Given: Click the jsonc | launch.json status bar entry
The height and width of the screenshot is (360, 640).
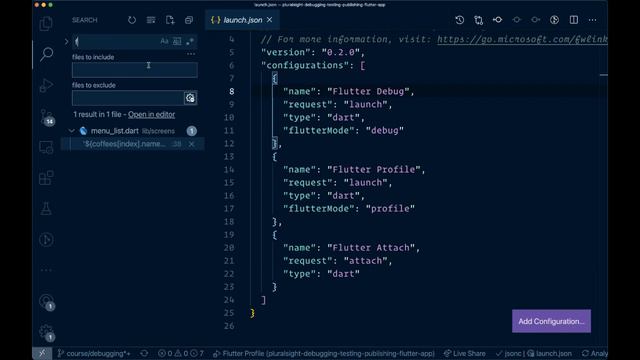Looking at the screenshot, I should click(533, 353).
